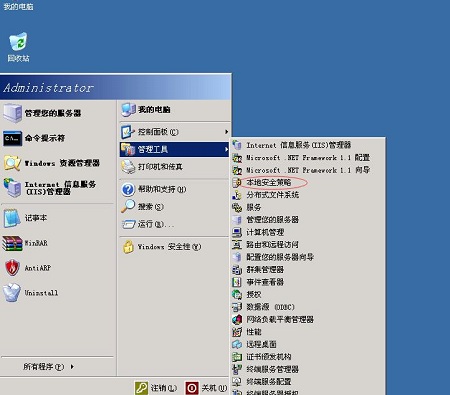
Task: Open the Recycle Bin desktop icon
Action: coord(18,42)
